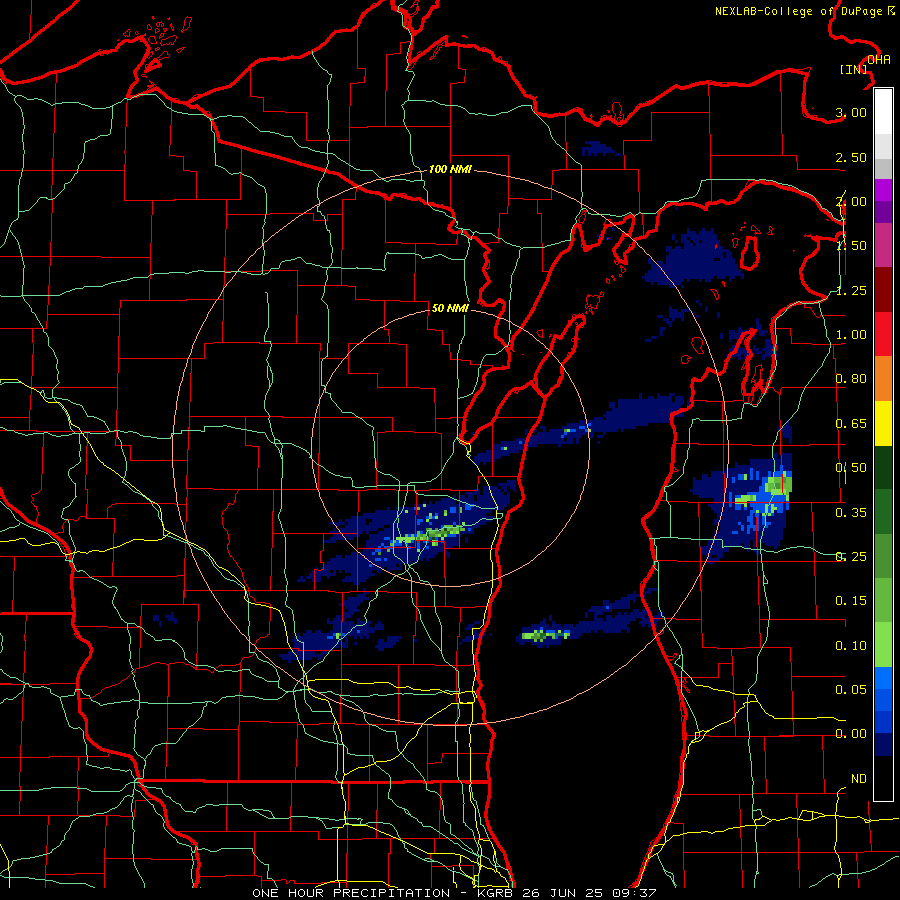Click the 100 NMI range ring label
The image size is (900, 900).
pos(450,169)
